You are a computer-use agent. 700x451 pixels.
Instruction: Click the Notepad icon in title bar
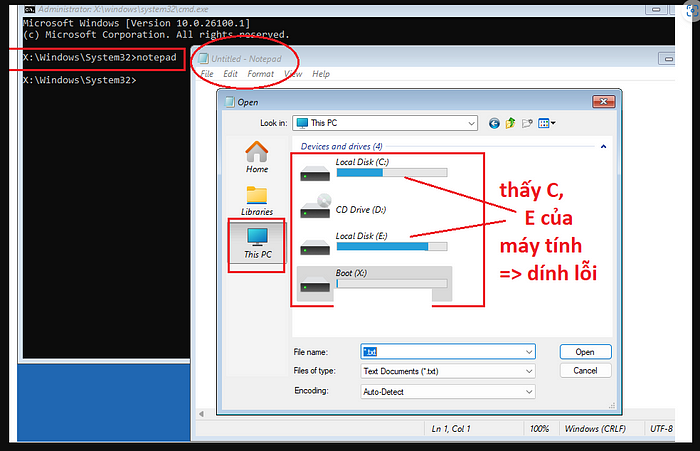(204, 58)
